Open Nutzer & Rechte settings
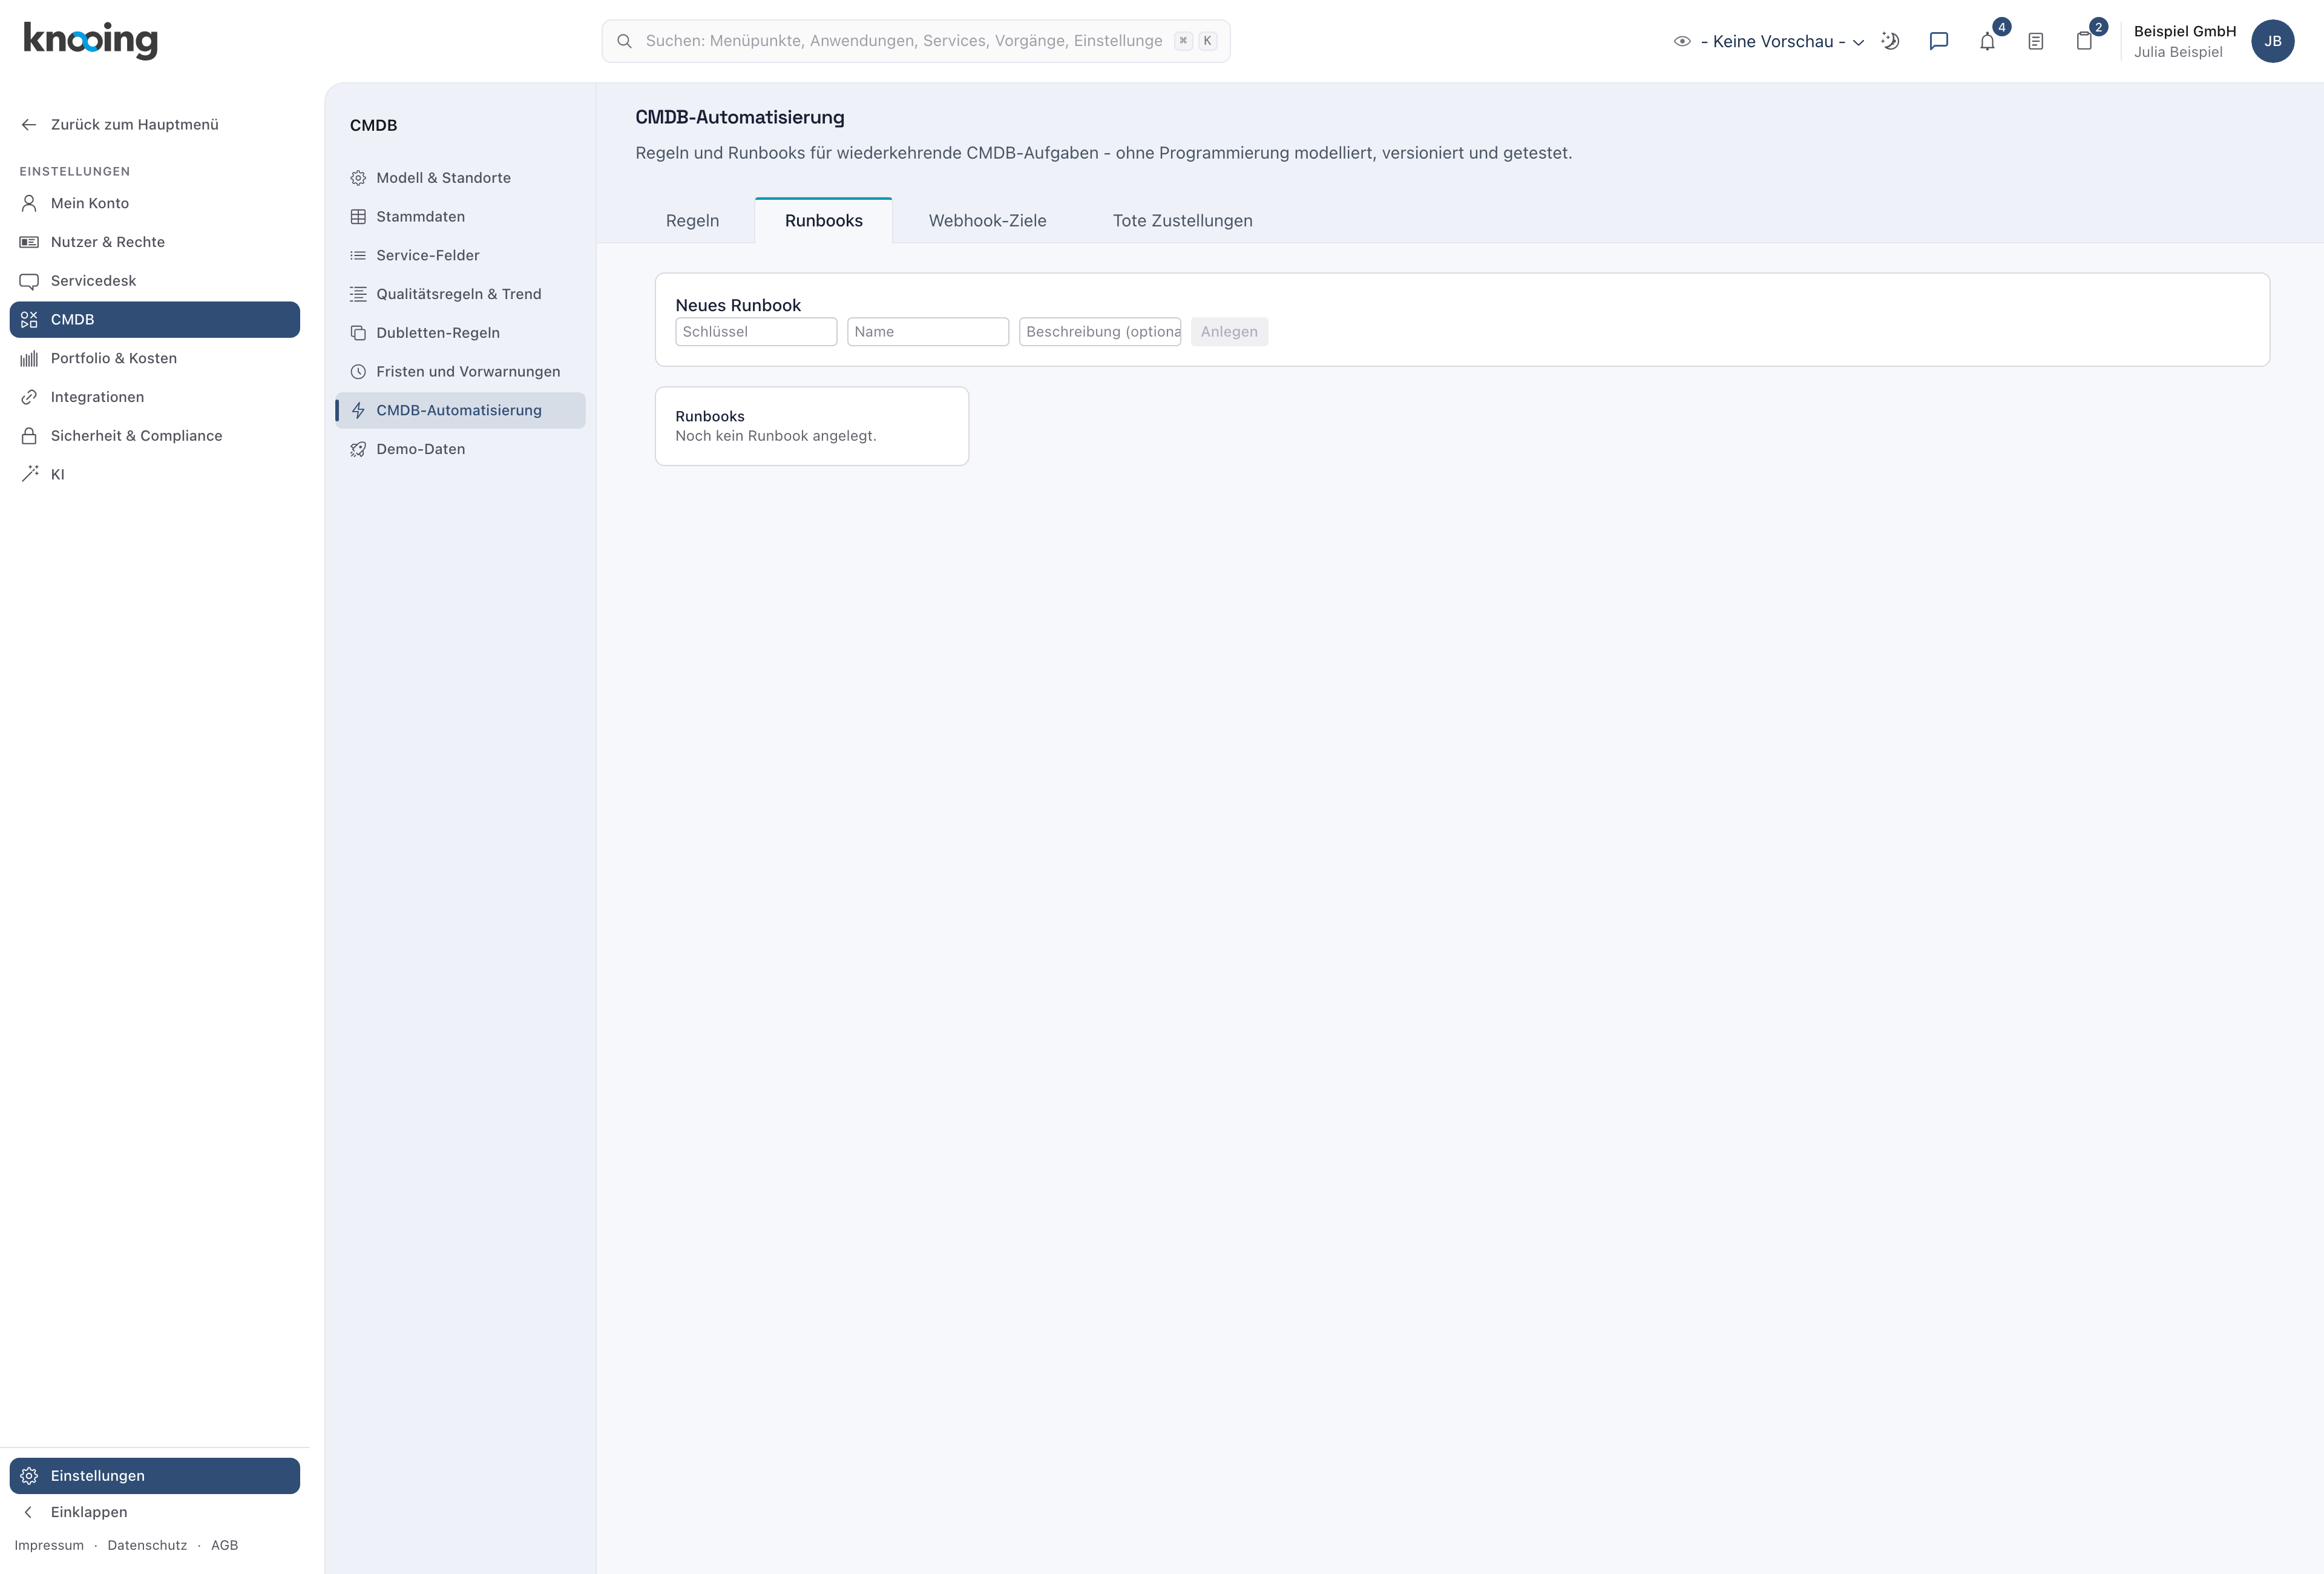Image resolution: width=2324 pixels, height=1574 pixels. click(155, 242)
